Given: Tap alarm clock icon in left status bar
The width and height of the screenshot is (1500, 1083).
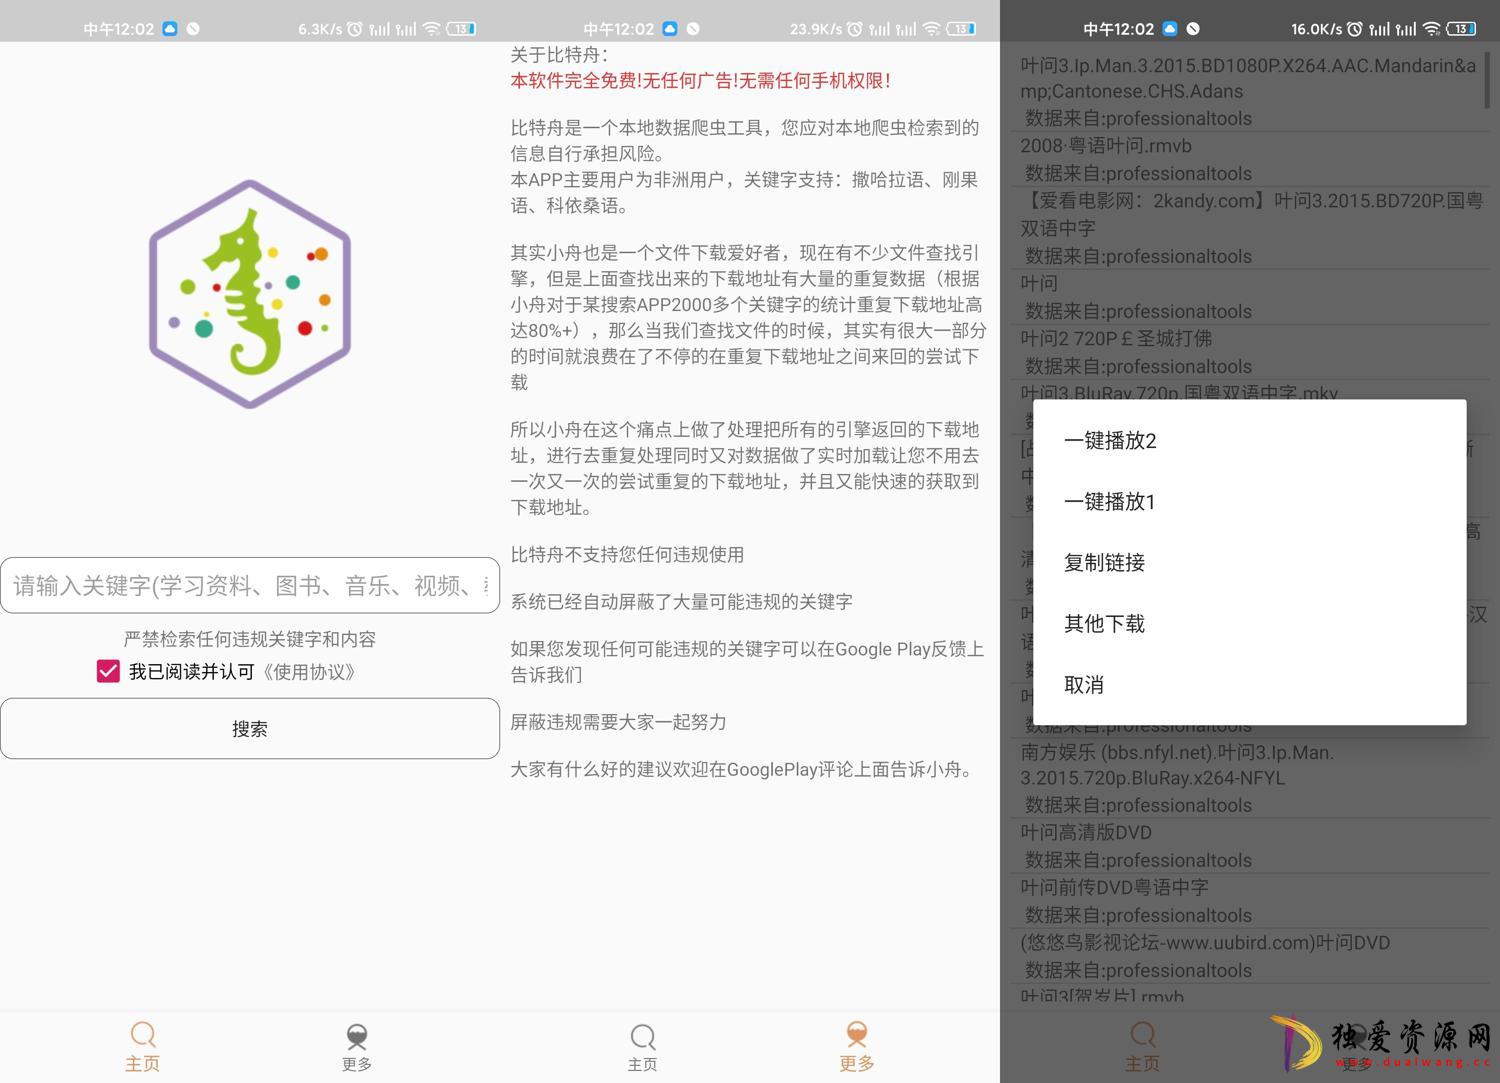Looking at the screenshot, I should point(355,29).
